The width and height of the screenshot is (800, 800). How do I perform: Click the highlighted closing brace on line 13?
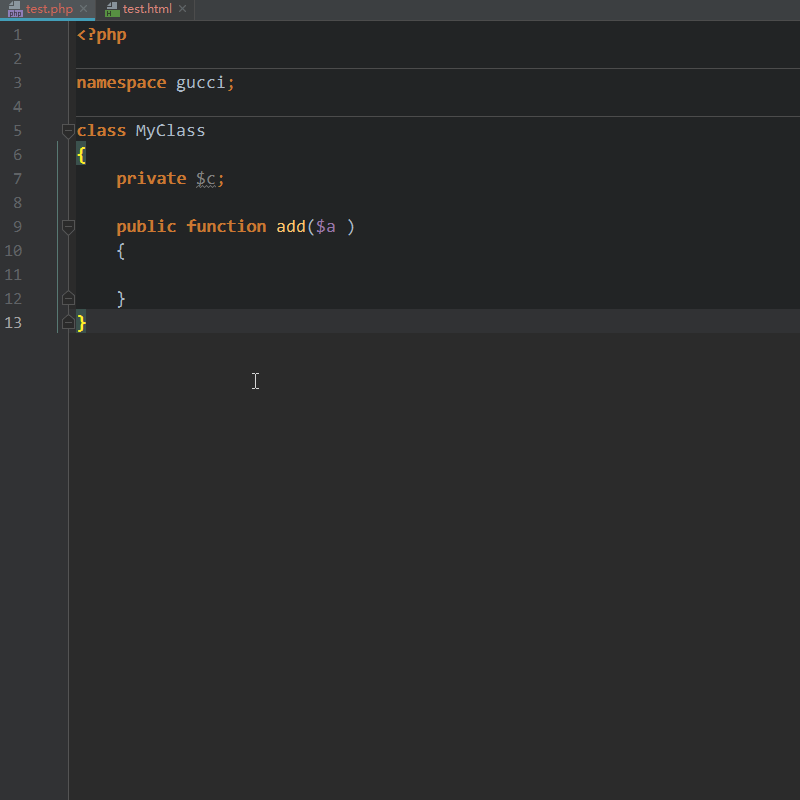(x=81, y=322)
